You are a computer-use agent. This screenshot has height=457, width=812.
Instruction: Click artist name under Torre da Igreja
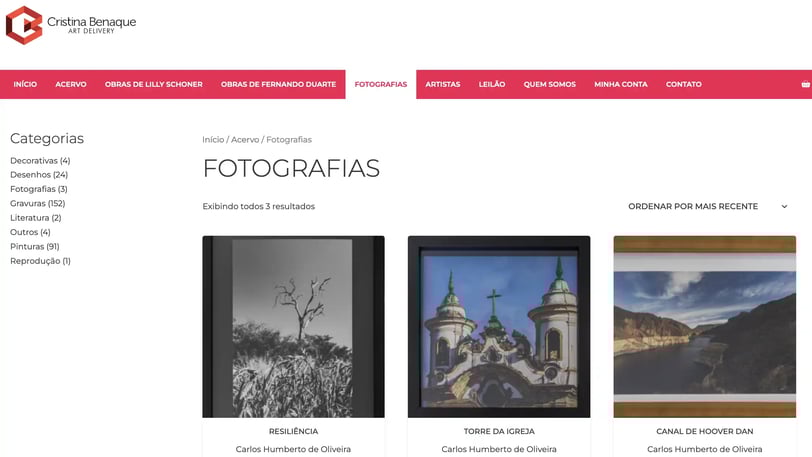[x=499, y=449]
